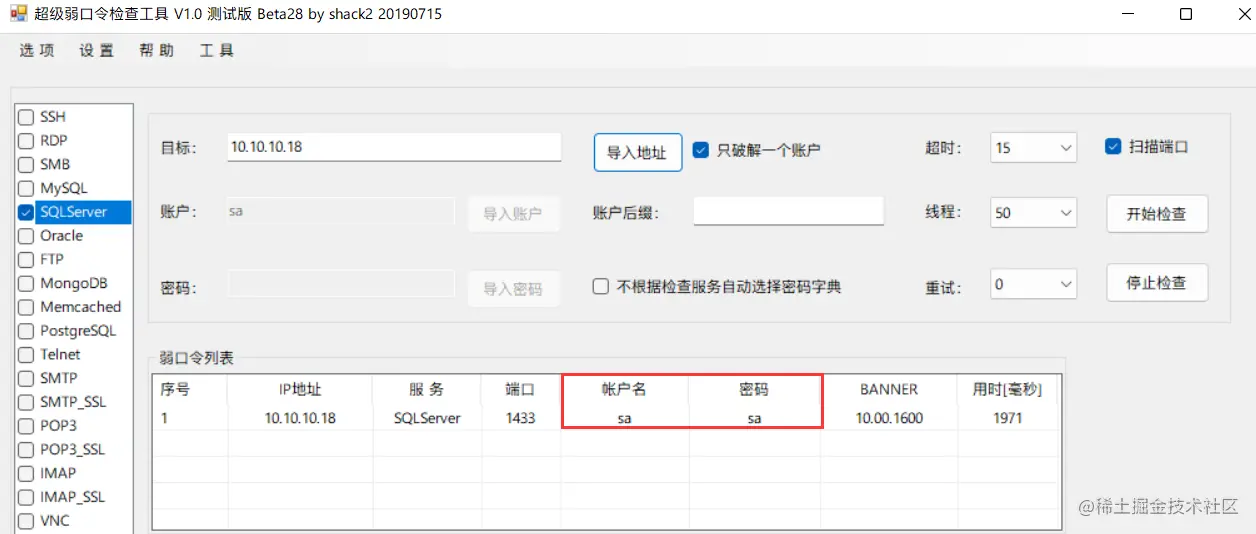Enable the Telnet service checkbox
The height and width of the screenshot is (534, 1256).
pyautogui.click(x=26, y=354)
